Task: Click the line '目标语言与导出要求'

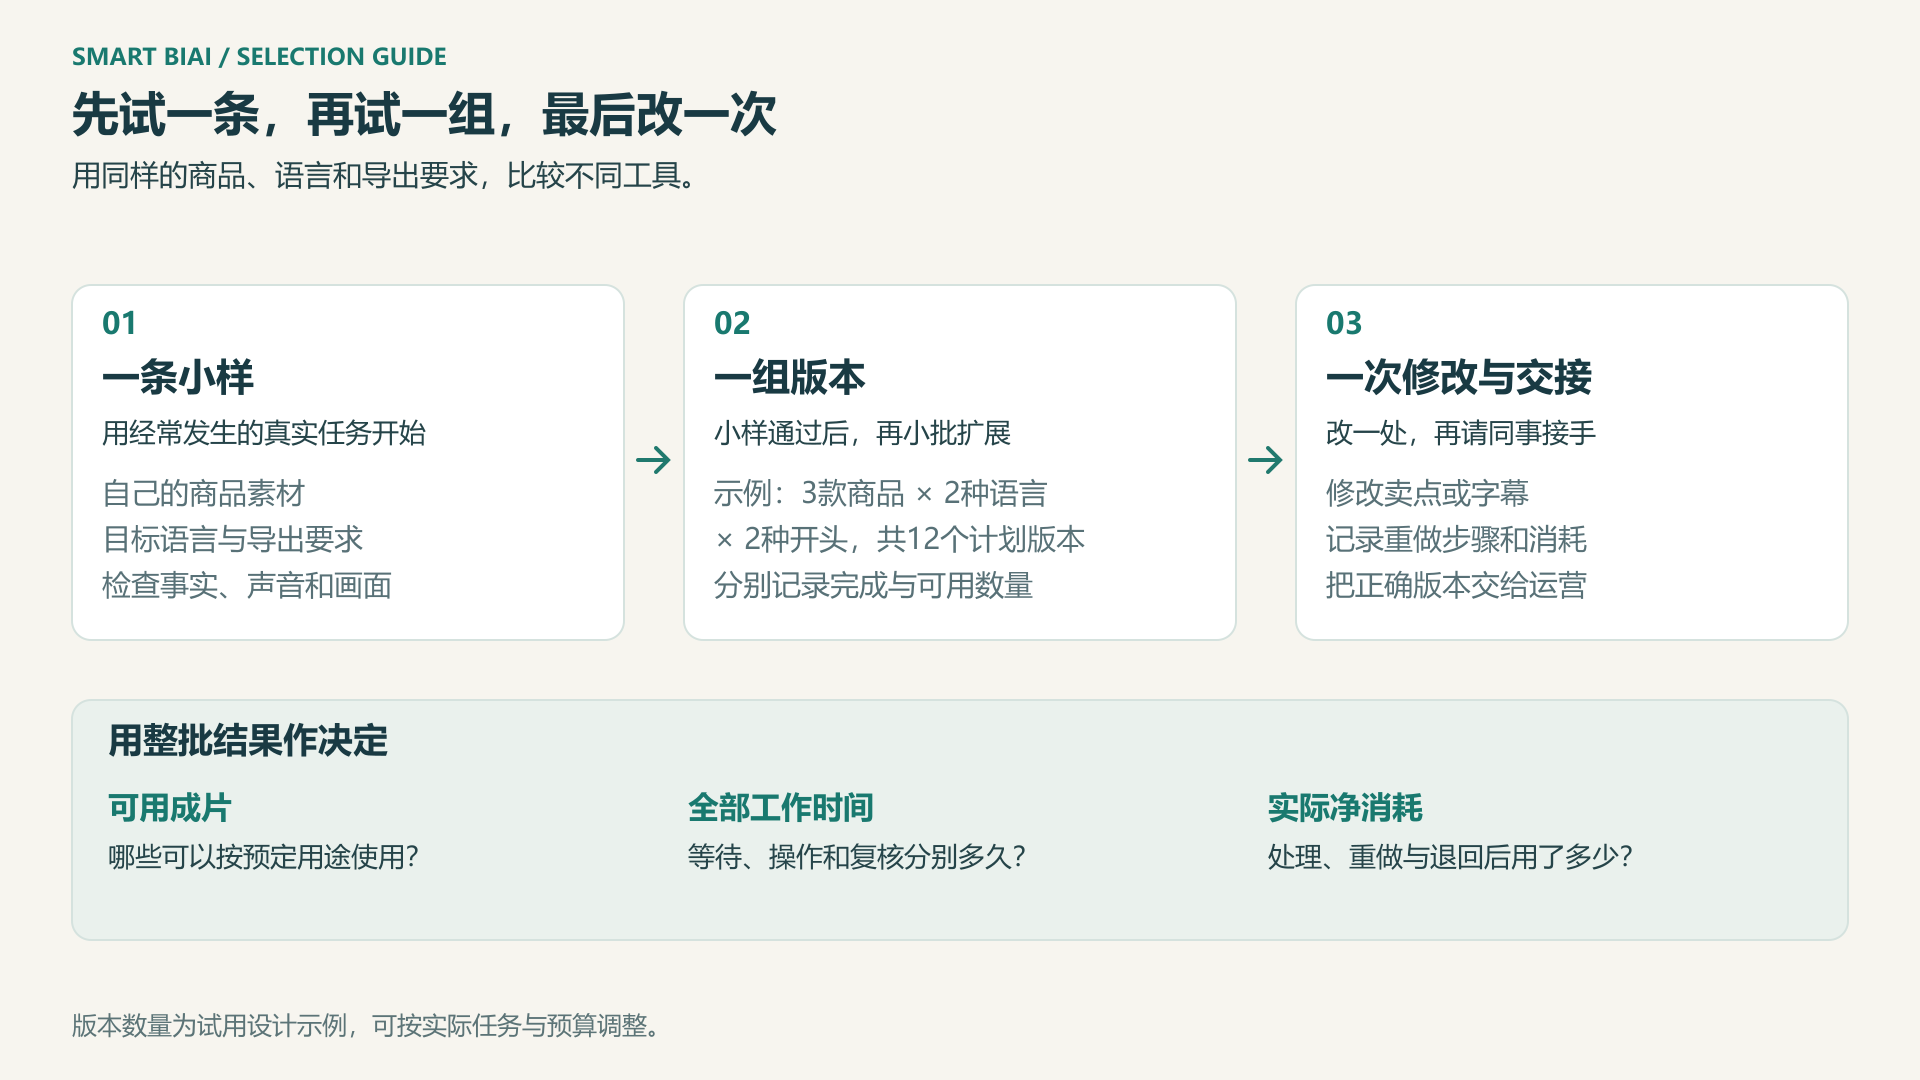Action: [232, 539]
